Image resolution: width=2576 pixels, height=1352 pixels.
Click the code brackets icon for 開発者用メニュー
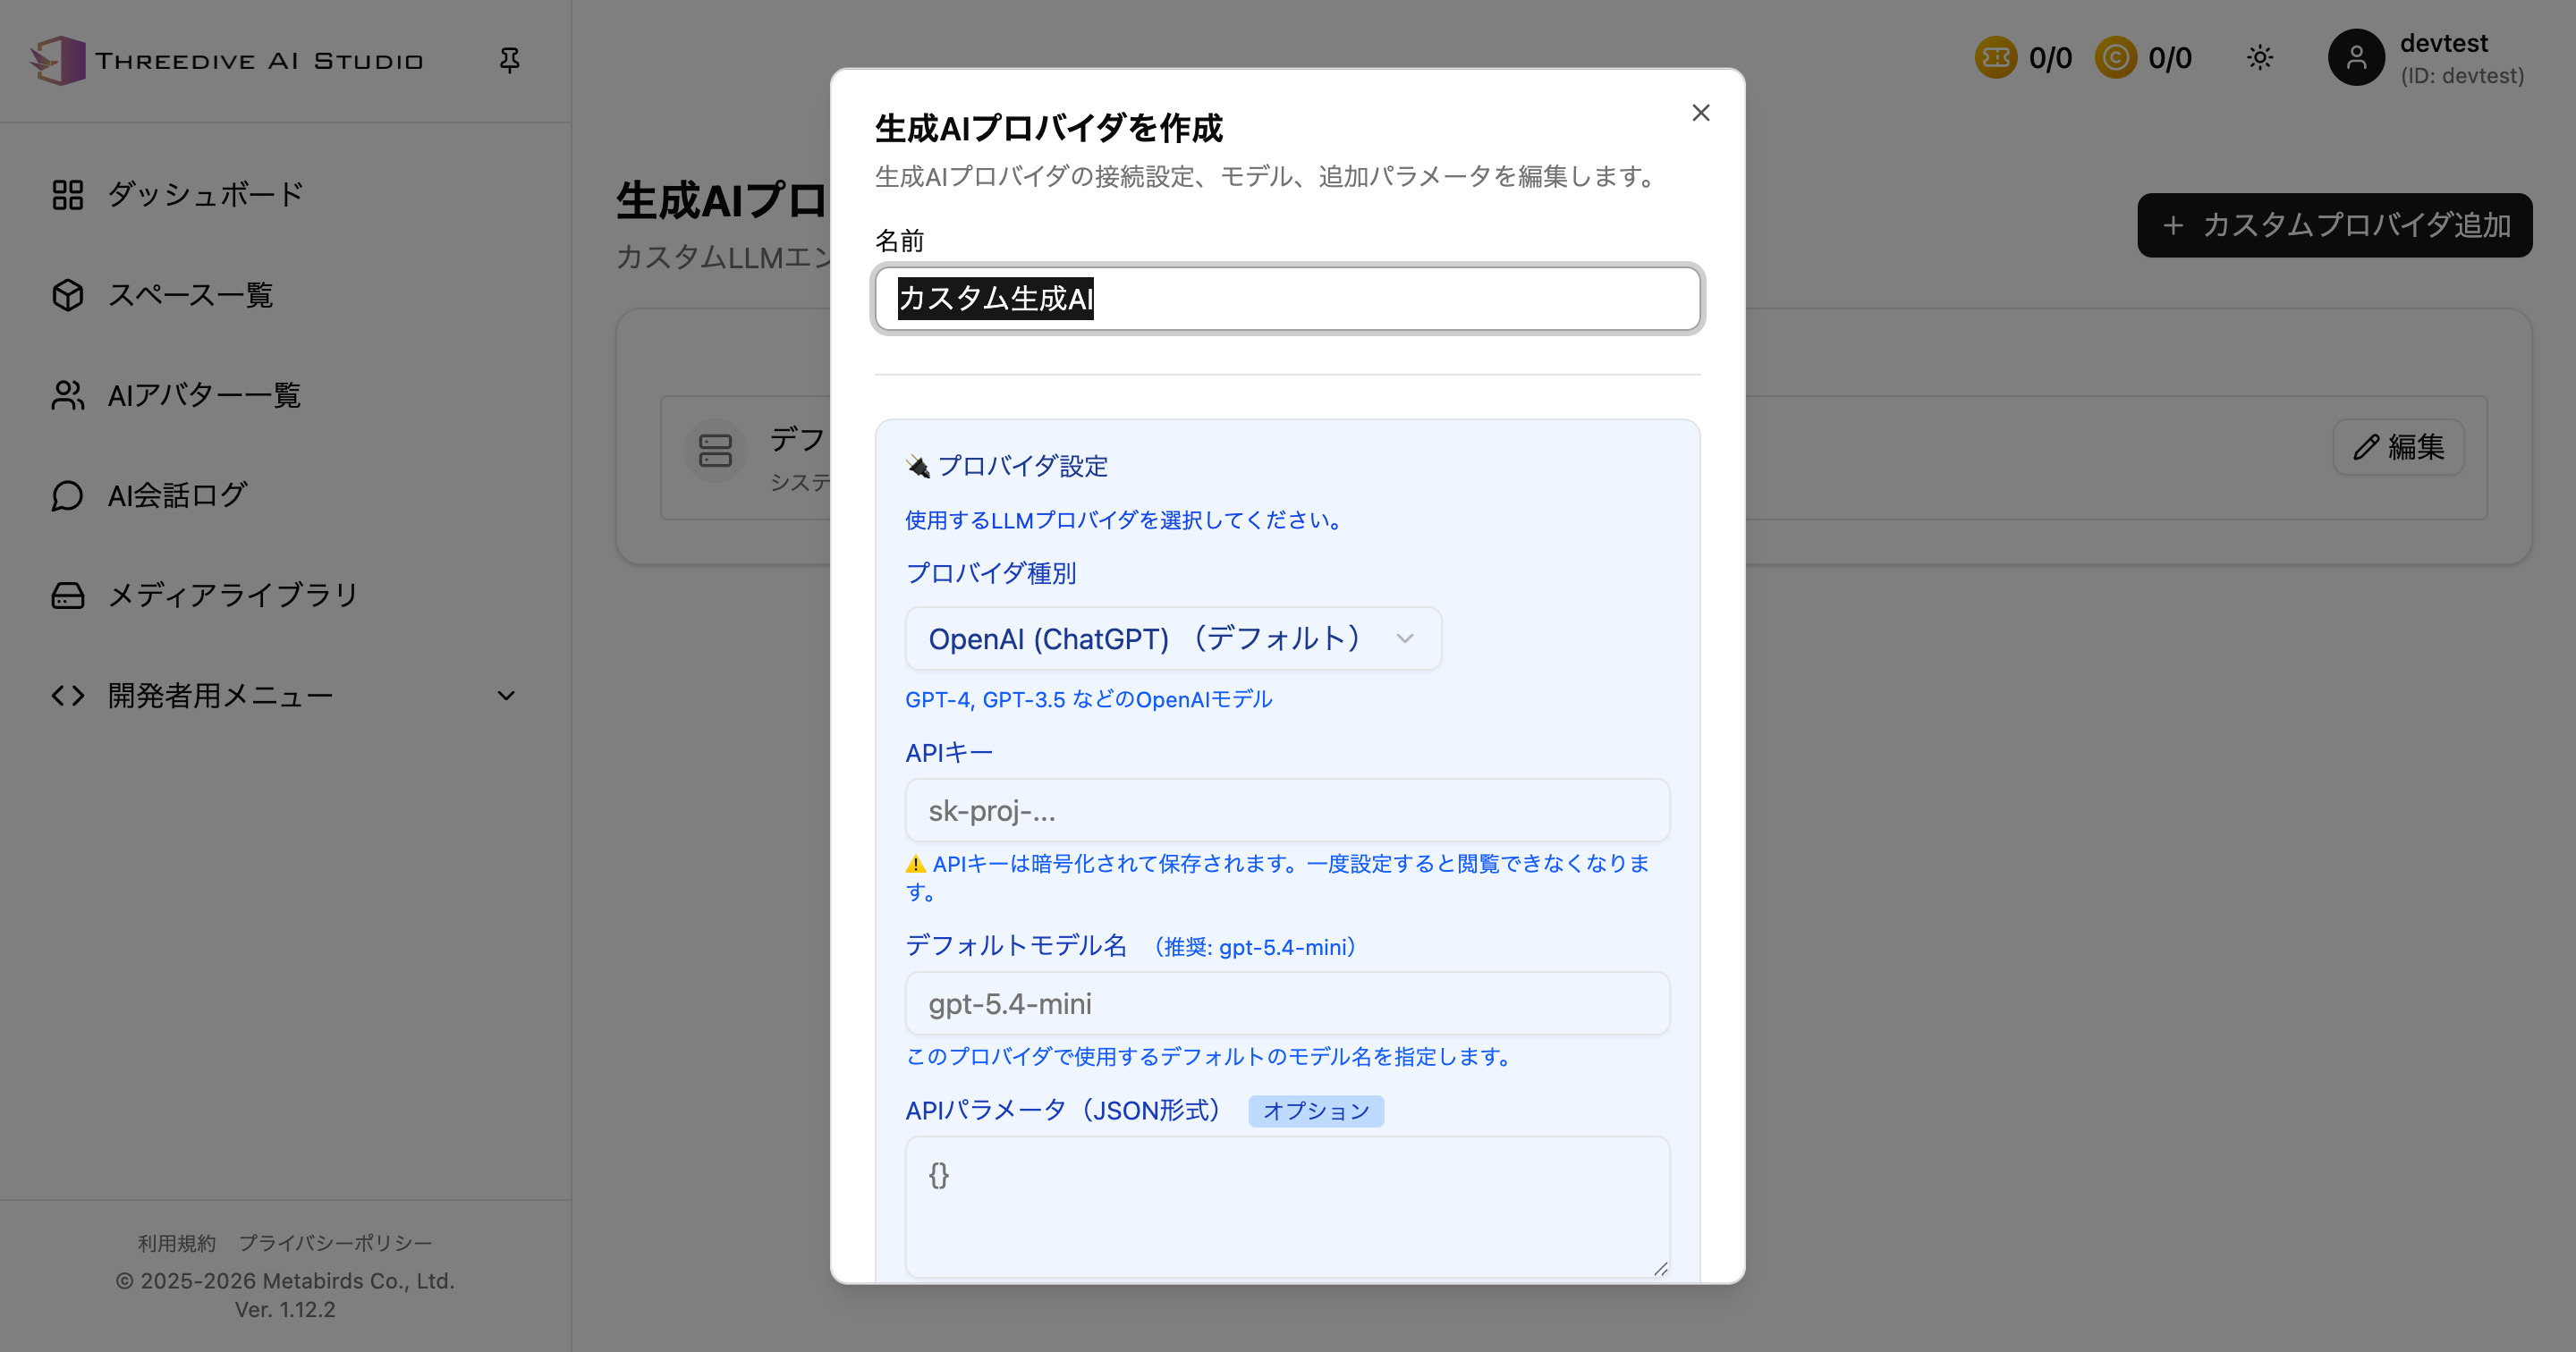67,695
